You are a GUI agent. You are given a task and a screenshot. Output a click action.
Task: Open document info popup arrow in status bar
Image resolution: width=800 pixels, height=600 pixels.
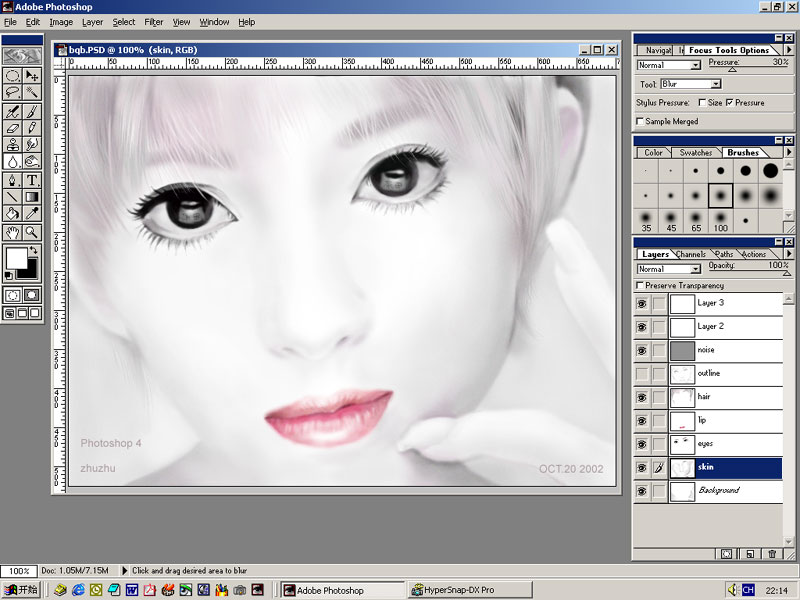124,570
